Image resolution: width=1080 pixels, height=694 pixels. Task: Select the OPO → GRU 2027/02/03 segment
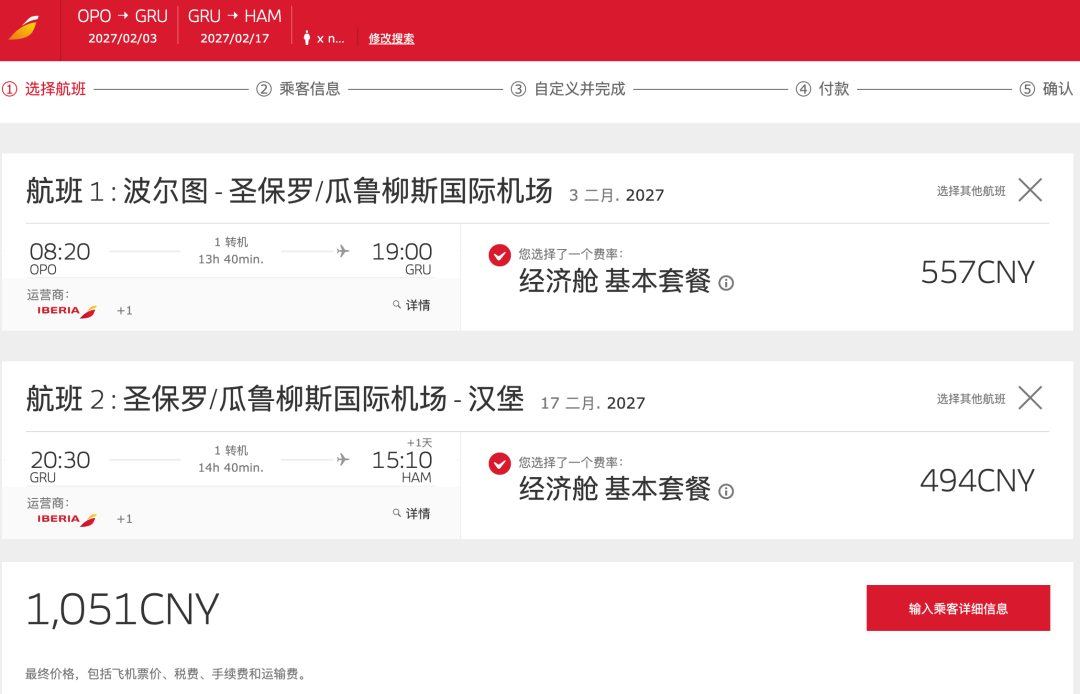(x=122, y=26)
